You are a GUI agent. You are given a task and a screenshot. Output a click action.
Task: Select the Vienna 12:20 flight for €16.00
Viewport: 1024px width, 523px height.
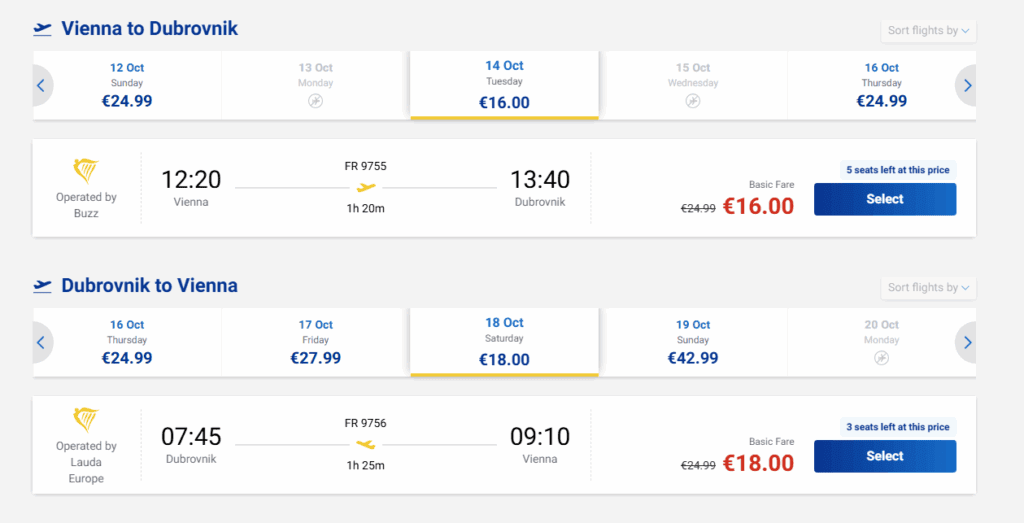884,199
